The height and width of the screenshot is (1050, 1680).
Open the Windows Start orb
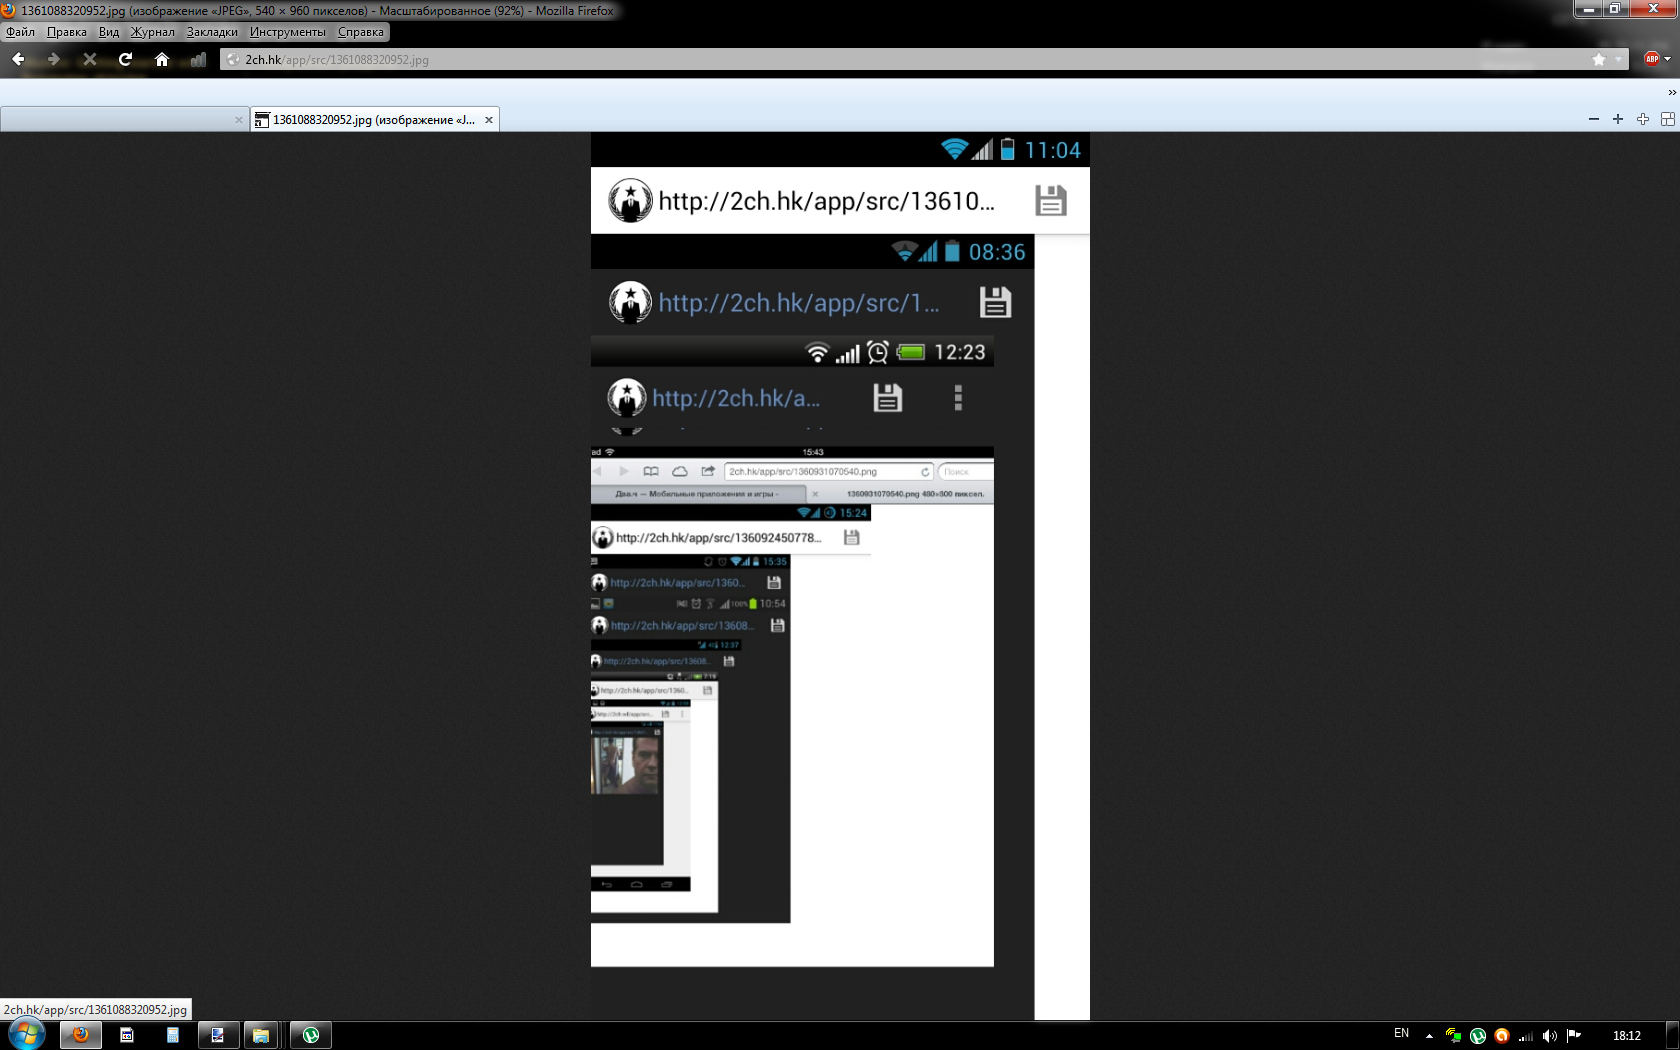click(x=26, y=1035)
